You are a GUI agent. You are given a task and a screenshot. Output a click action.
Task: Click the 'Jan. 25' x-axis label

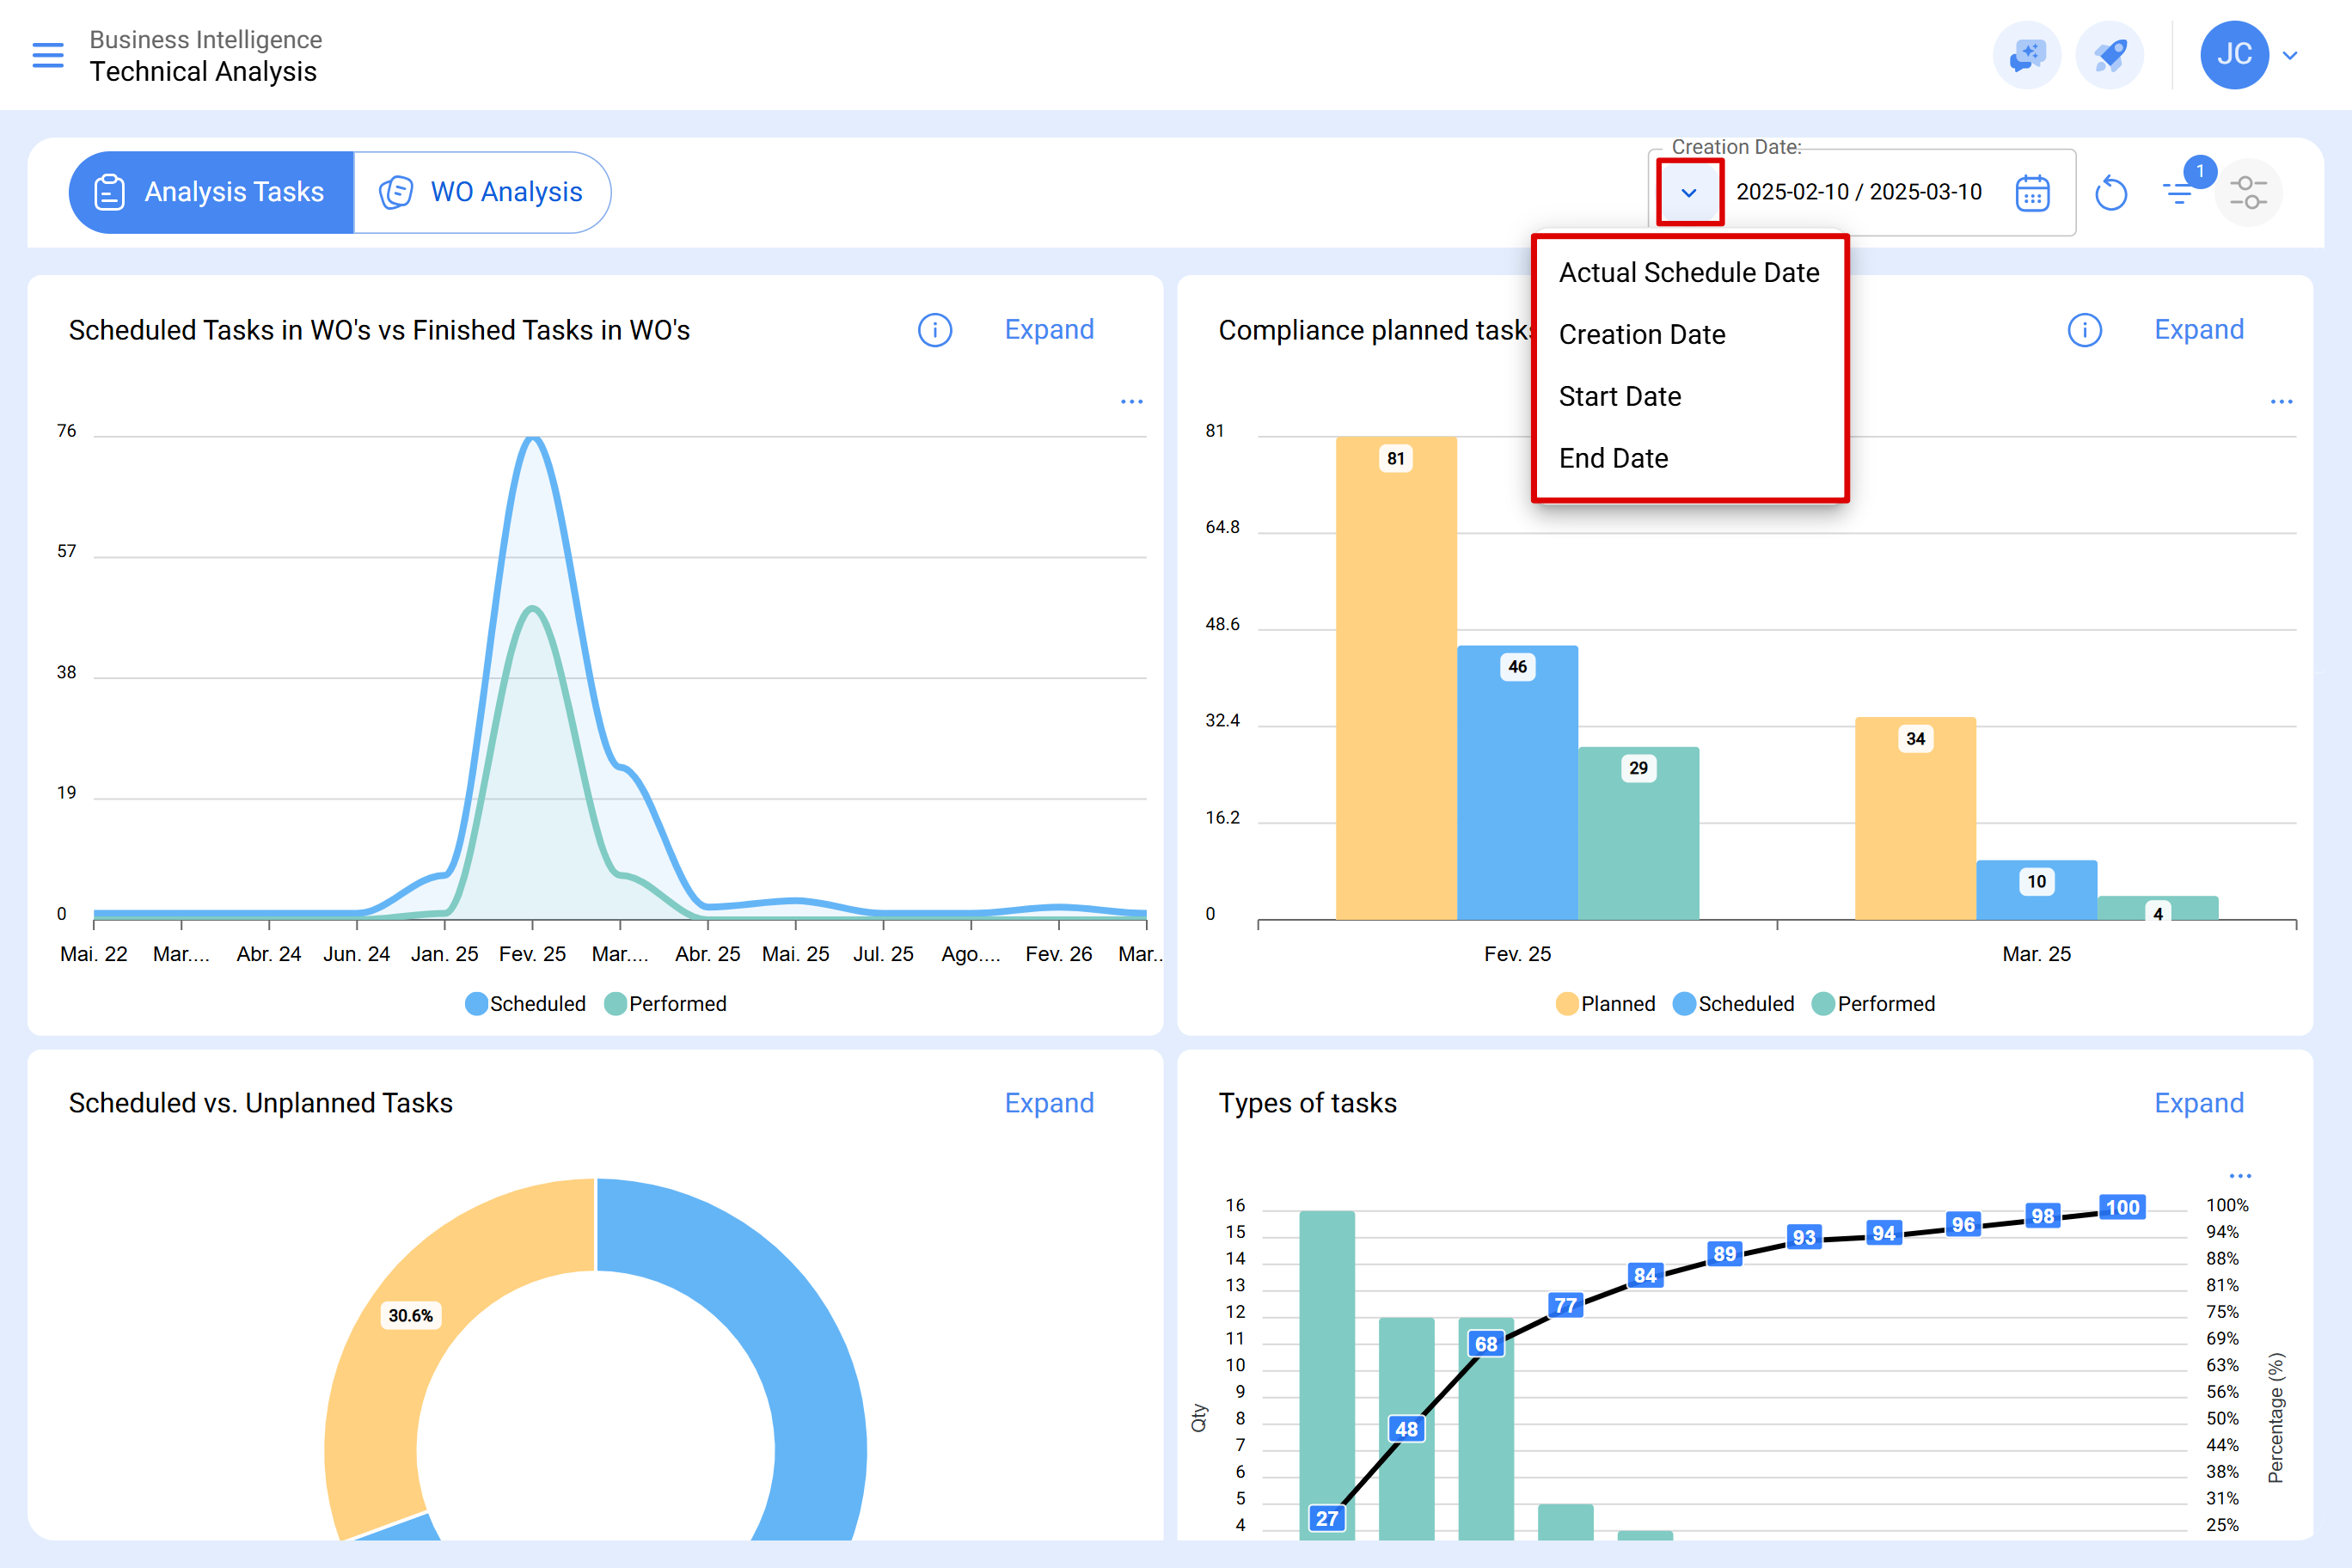(444, 954)
